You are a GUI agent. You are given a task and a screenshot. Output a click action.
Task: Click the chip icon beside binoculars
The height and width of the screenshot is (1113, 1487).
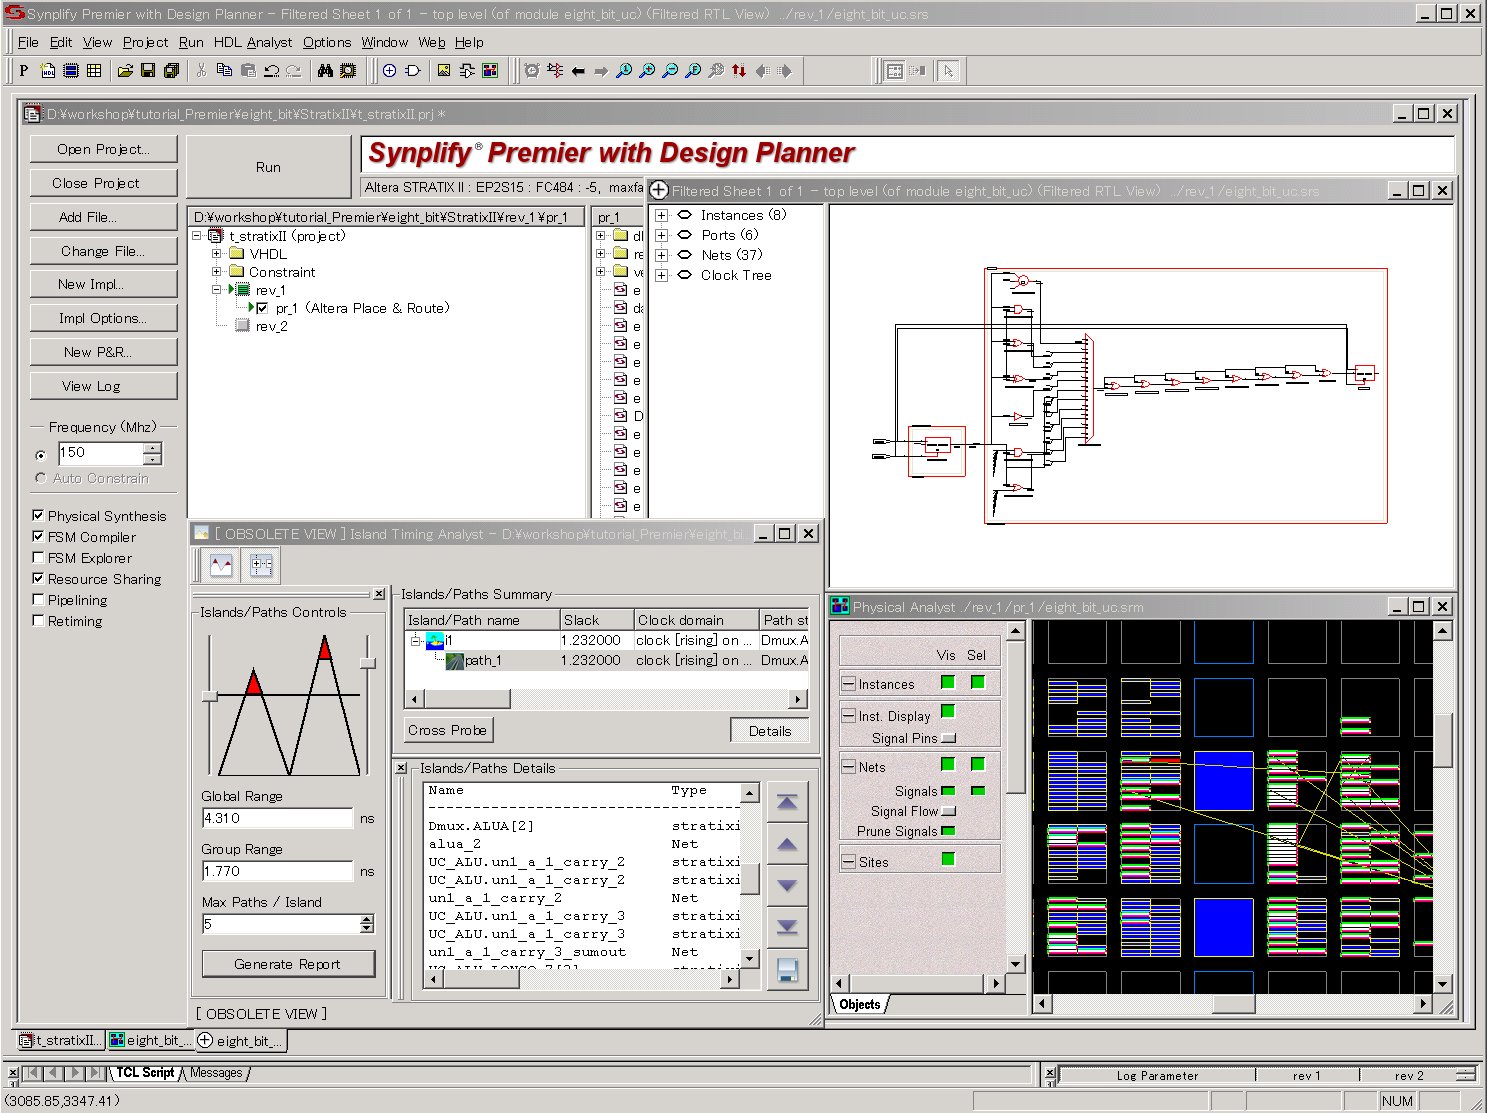coord(348,71)
